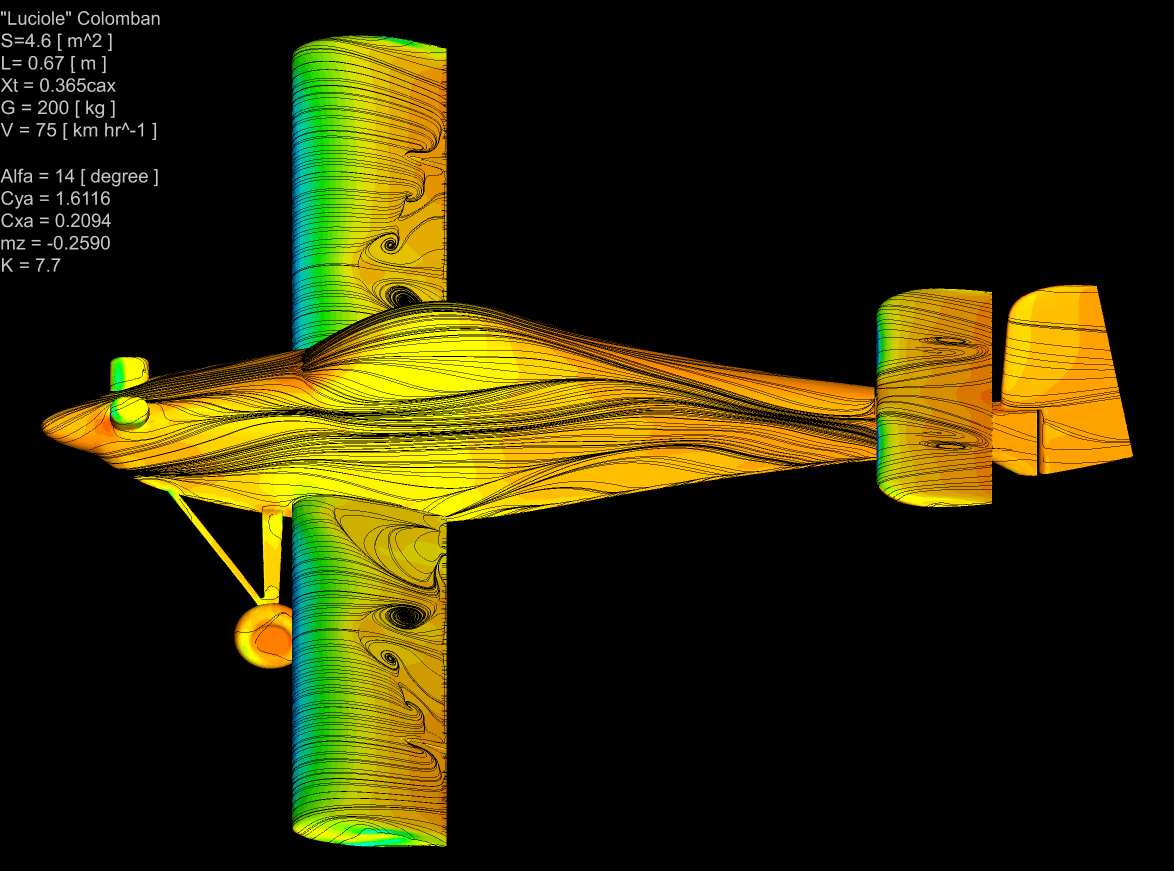Screen dimensions: 1174x871
Task: Click the large dark vortex on lower wing
Action: tap(407, 614)
